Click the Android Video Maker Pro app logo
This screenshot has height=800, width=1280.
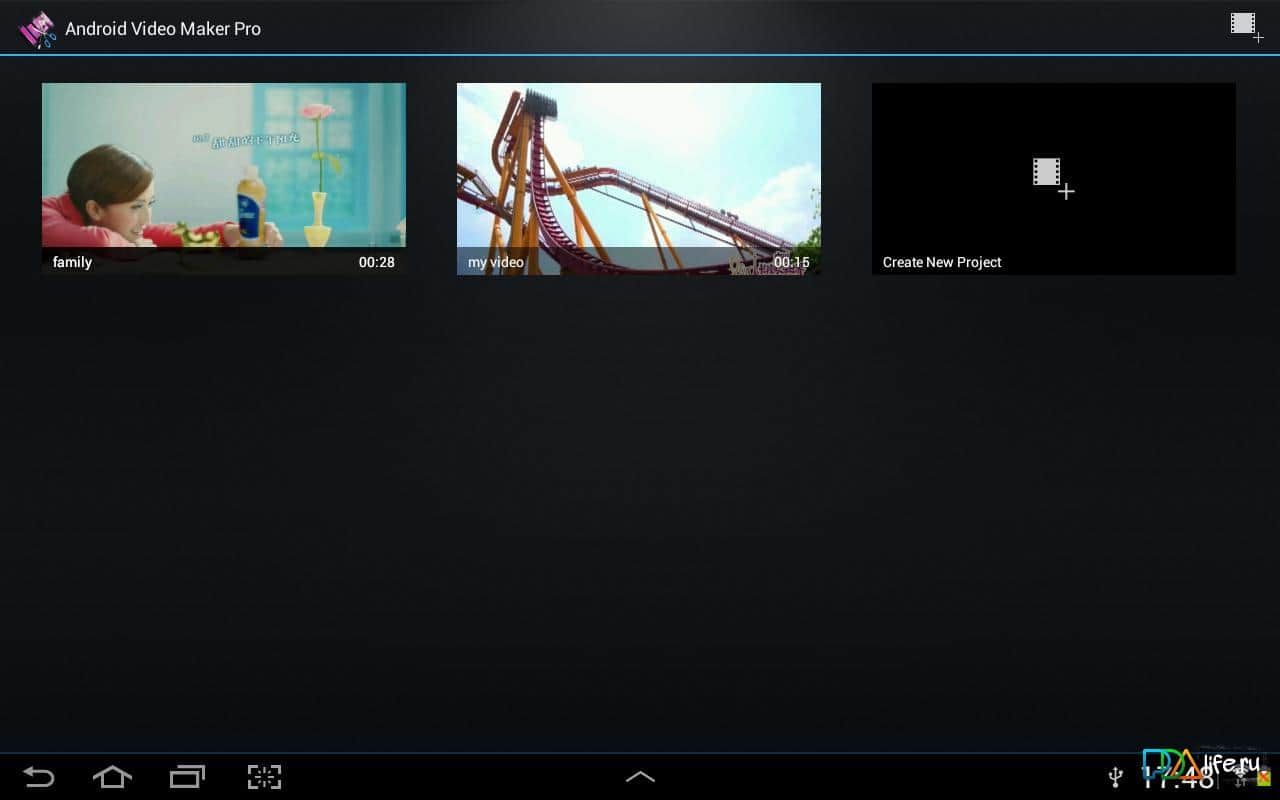[38, 29]
